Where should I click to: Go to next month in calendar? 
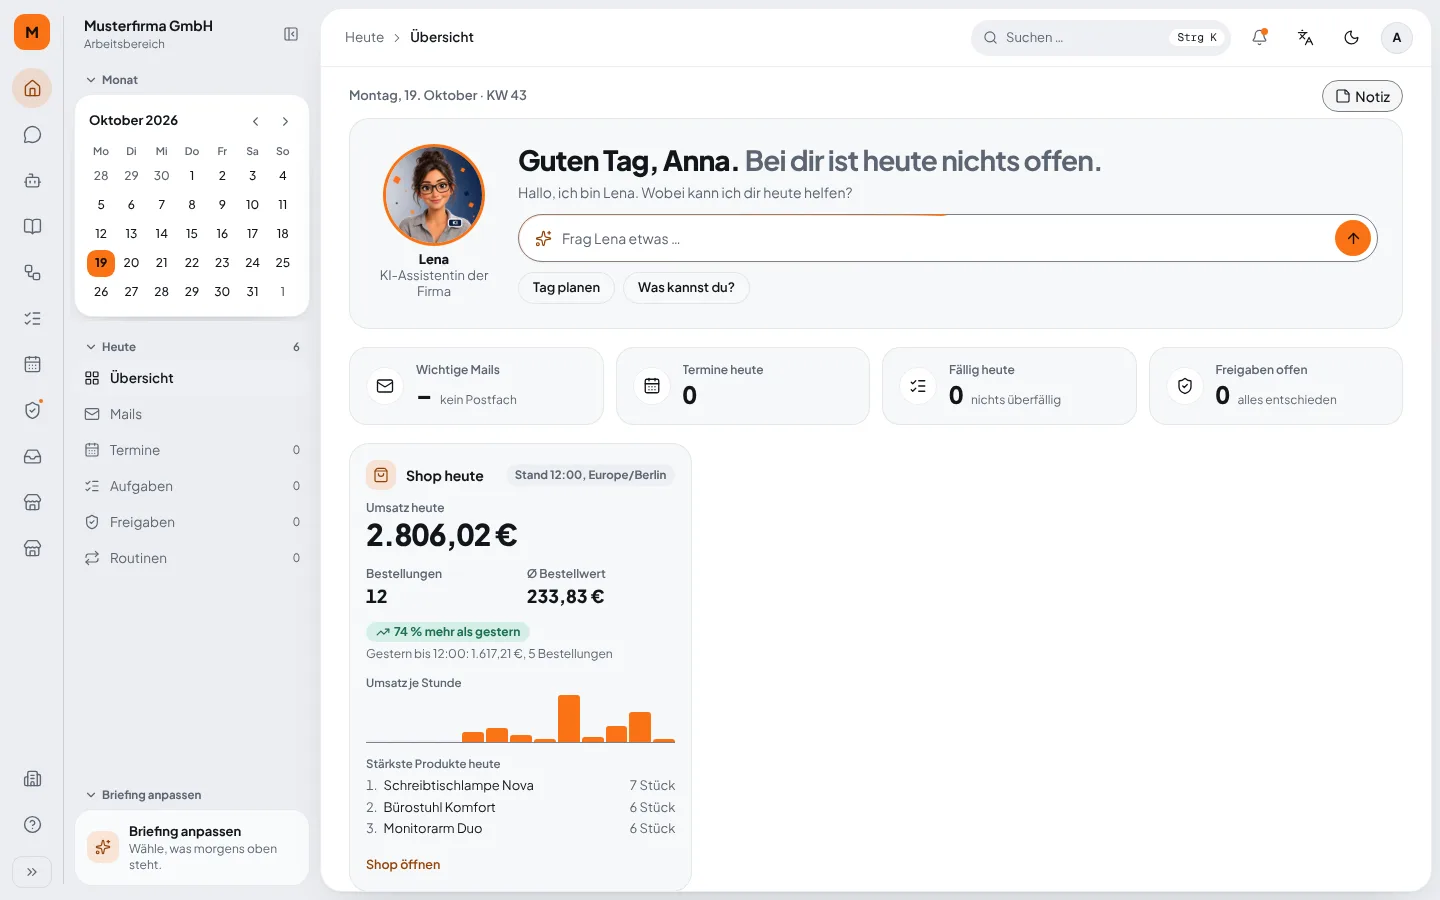pyautogui.click(x=285, y=121)
